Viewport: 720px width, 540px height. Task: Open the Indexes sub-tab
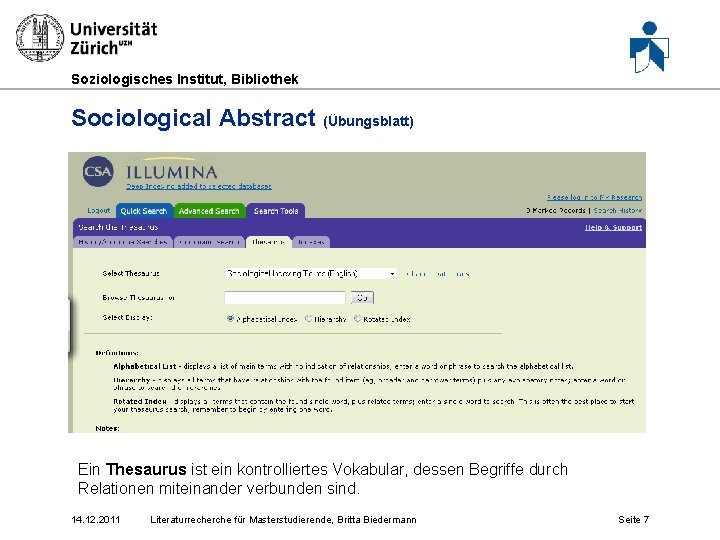pyautogui.click(x=311, y=242)
